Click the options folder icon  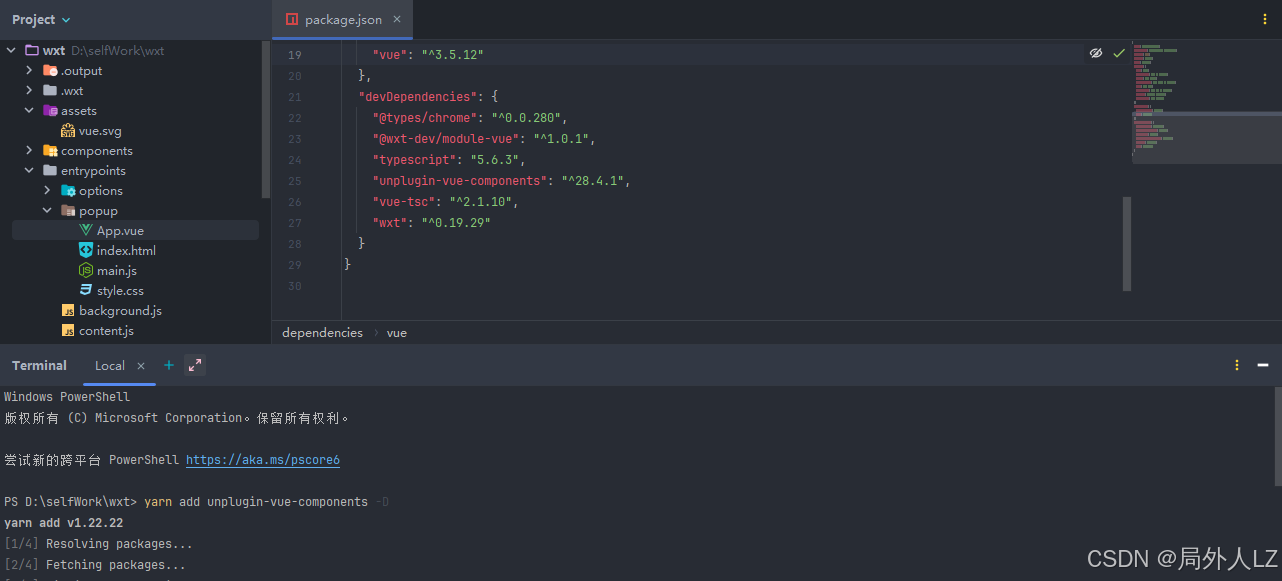(x=68, y=190)
